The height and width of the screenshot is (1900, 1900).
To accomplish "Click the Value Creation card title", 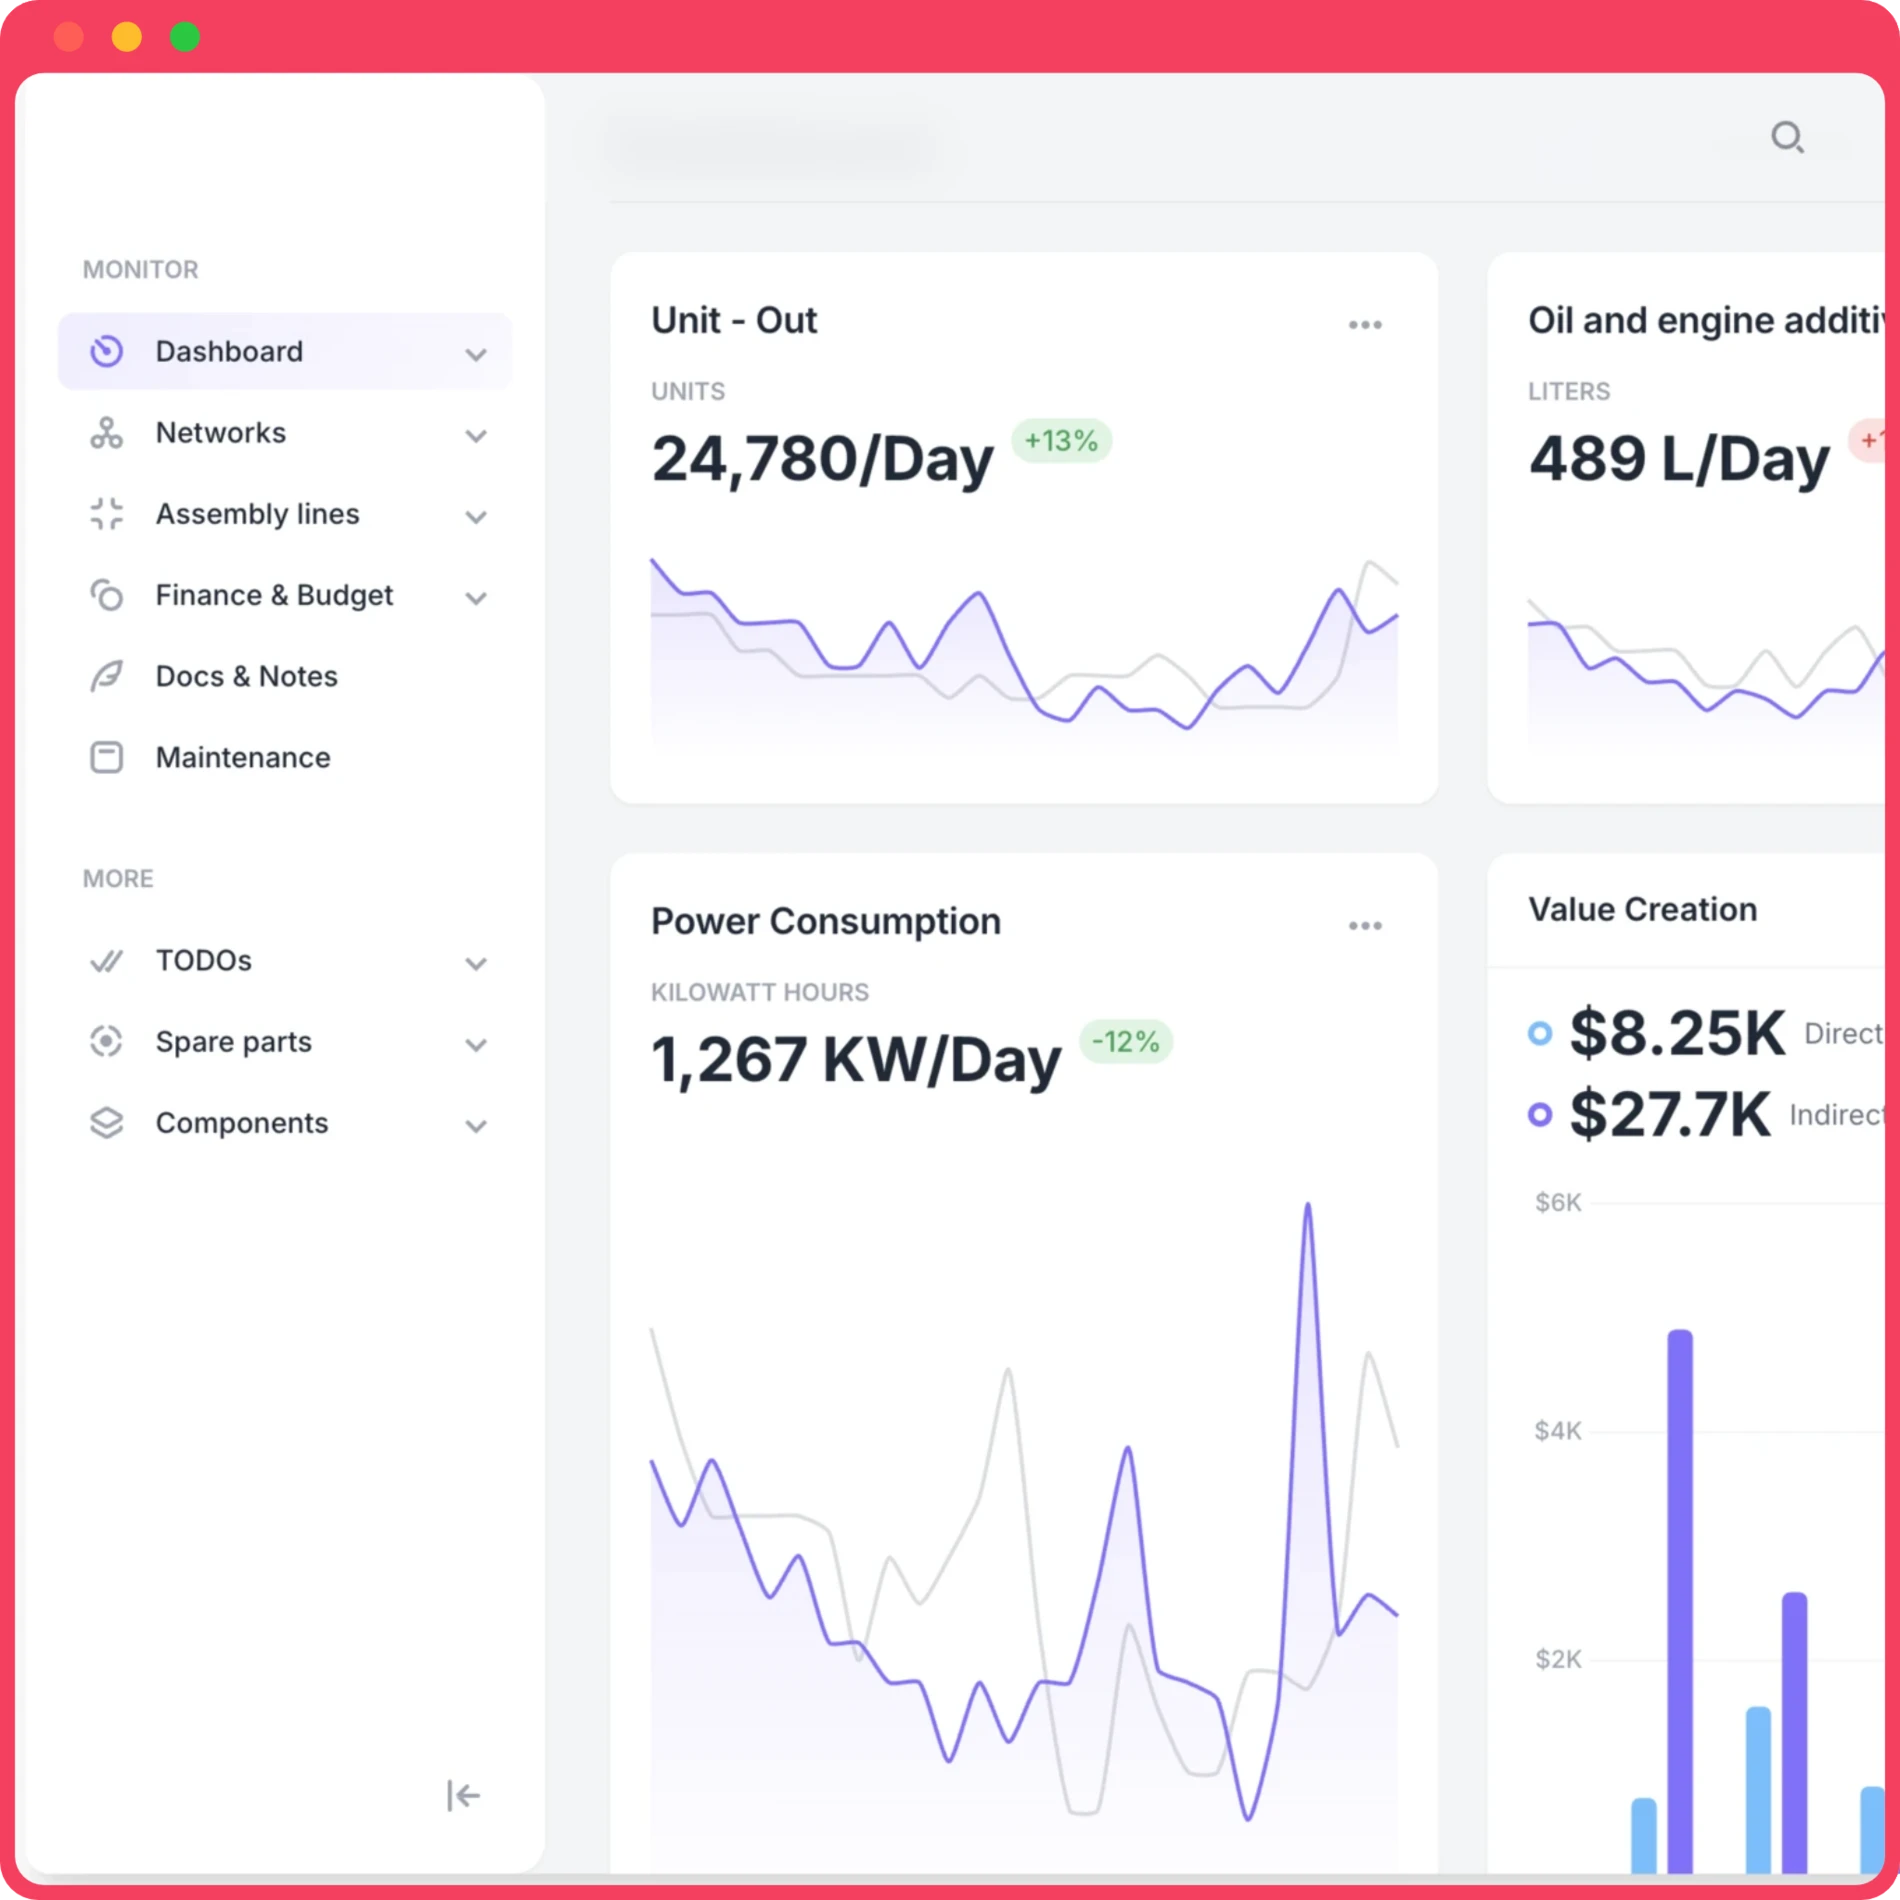I will point(1642,909).
